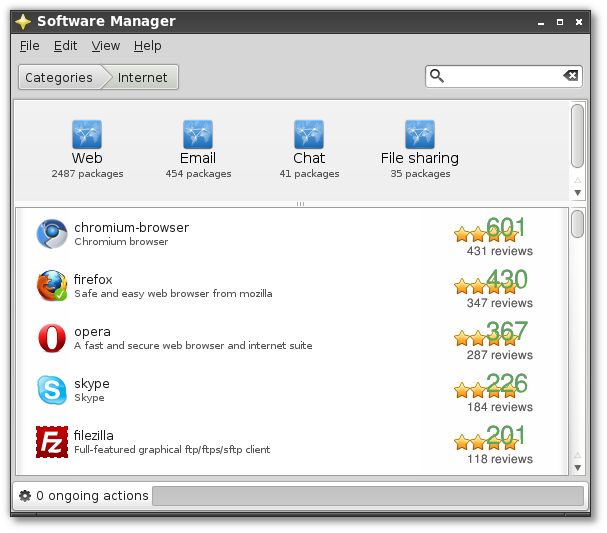Viewport: 607px width, 533px height.
Task: Open the Chat category icon
Action: 309,134
